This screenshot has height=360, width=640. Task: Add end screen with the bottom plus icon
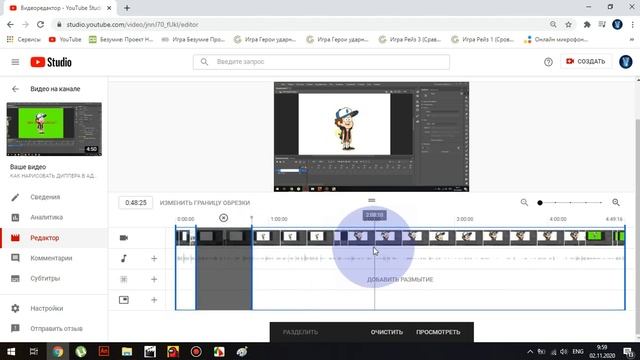(x=154, y=300)
